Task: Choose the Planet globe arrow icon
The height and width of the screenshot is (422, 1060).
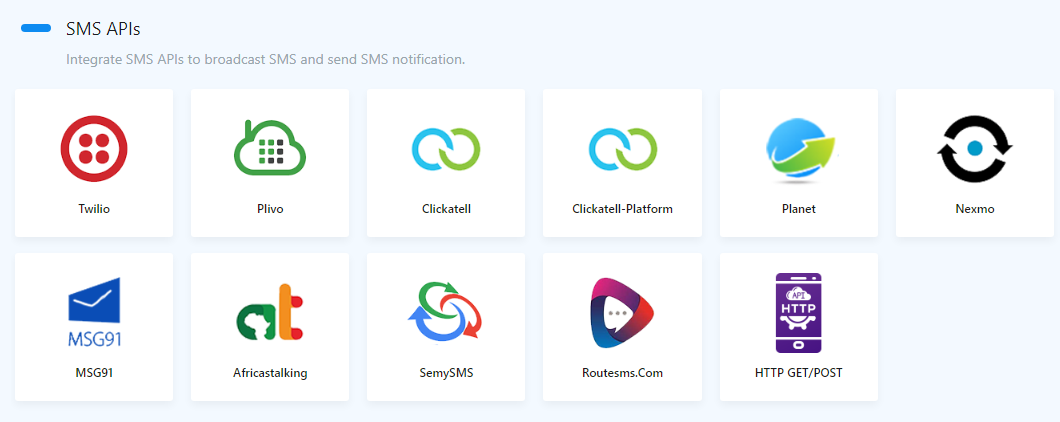Action: click(x=798, y=149)
